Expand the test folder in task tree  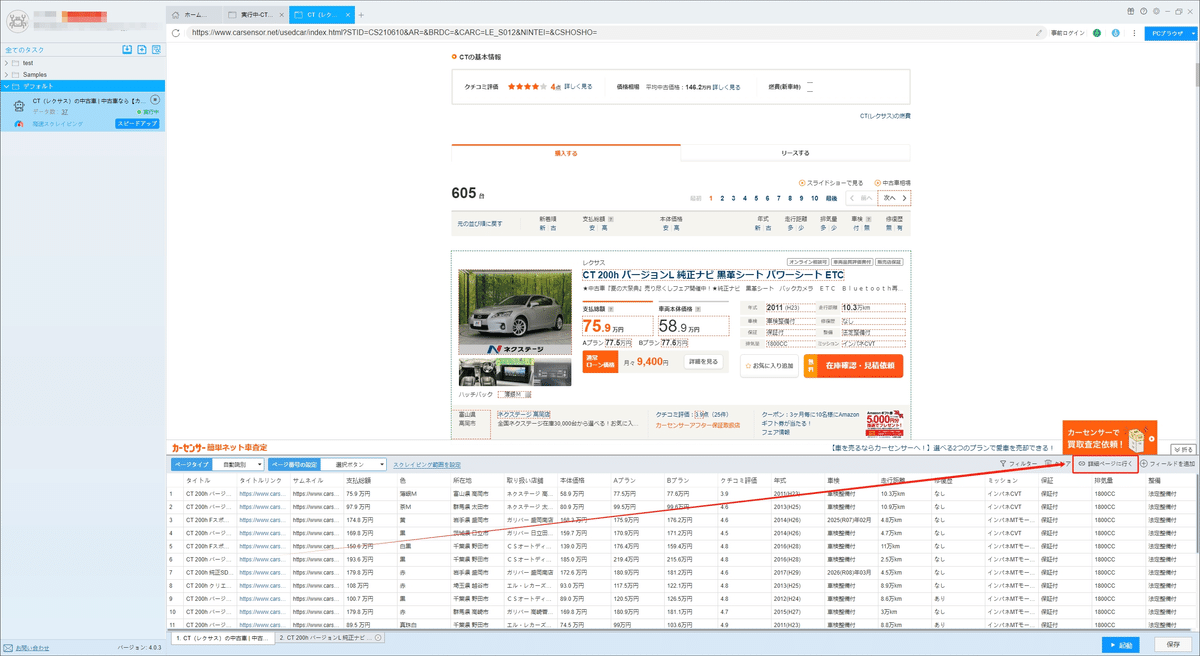pos(6,63)
